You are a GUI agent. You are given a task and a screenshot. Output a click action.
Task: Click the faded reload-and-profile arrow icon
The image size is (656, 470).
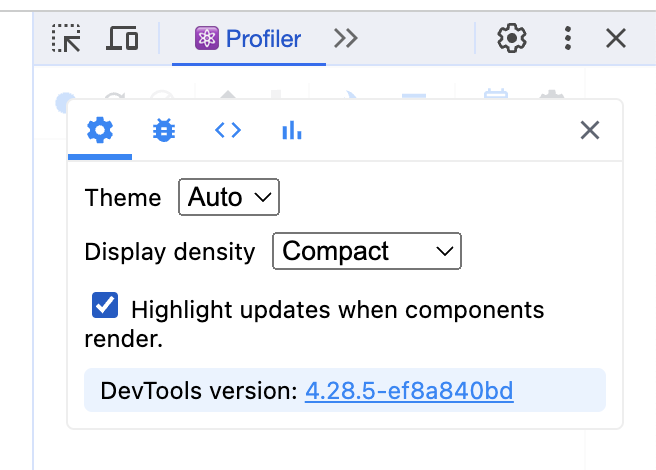(x=114, y=97)
